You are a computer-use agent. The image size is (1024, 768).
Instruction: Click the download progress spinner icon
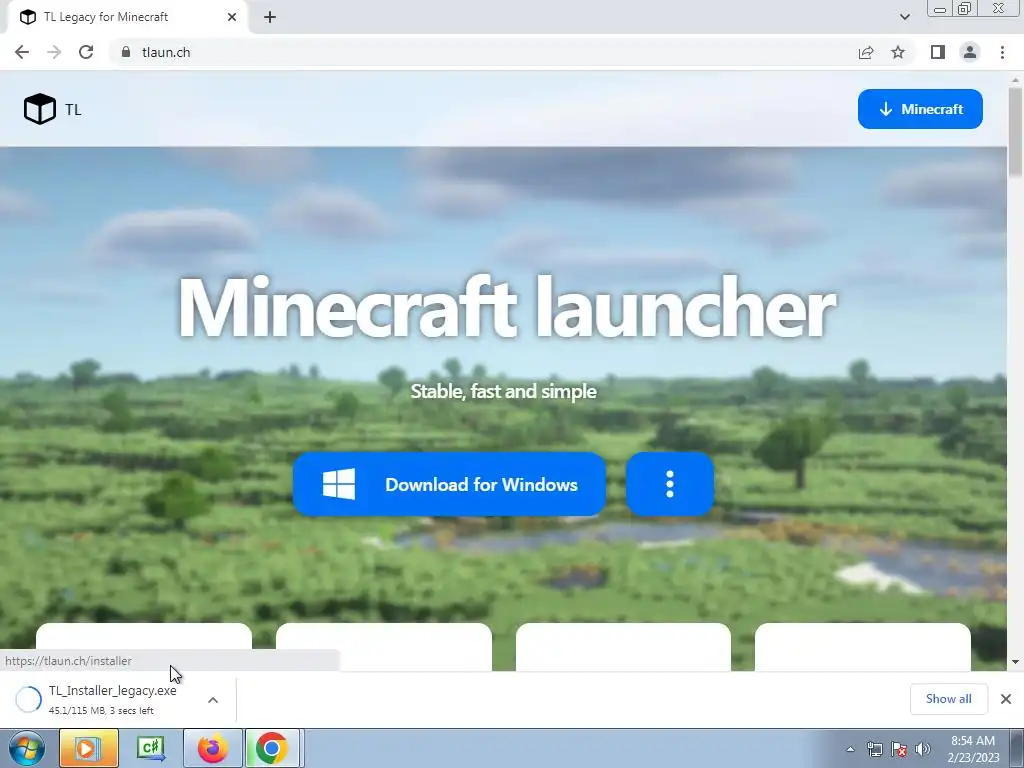click(x=28, y=699)
